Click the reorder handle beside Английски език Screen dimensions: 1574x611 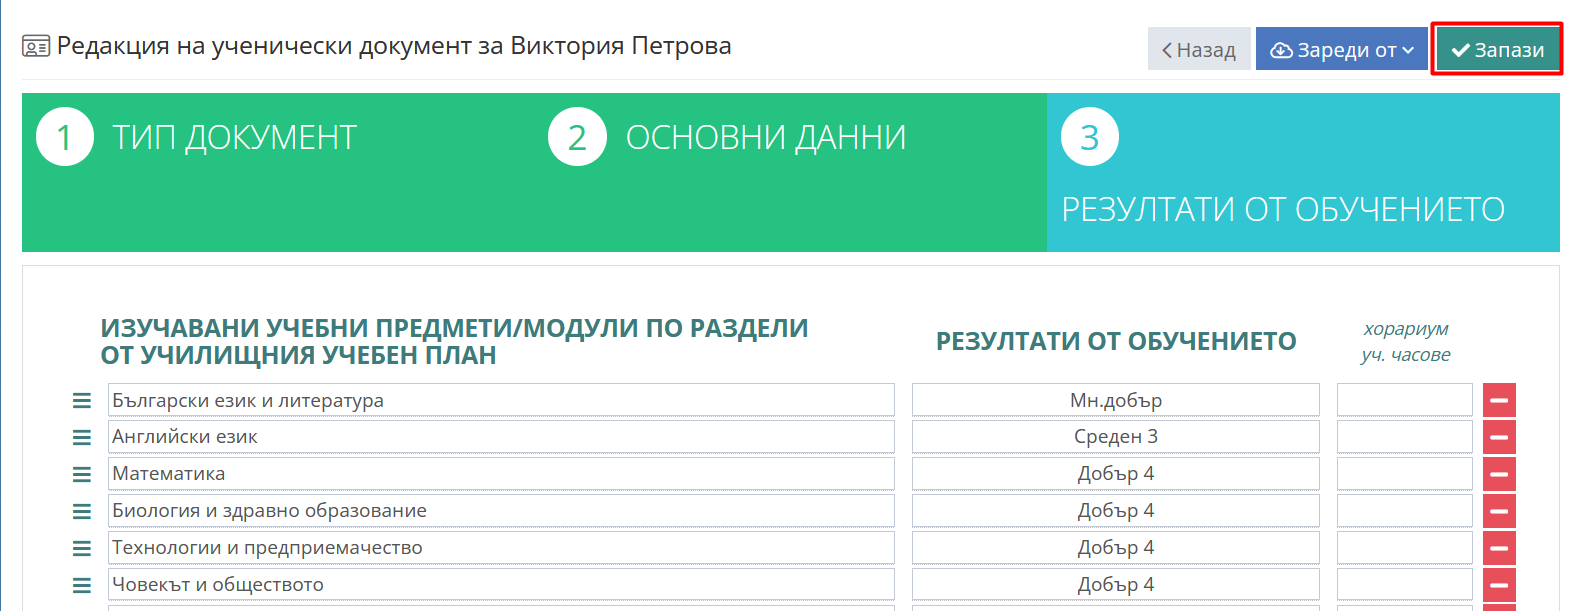pyautogui.click(x=82, y=437)
